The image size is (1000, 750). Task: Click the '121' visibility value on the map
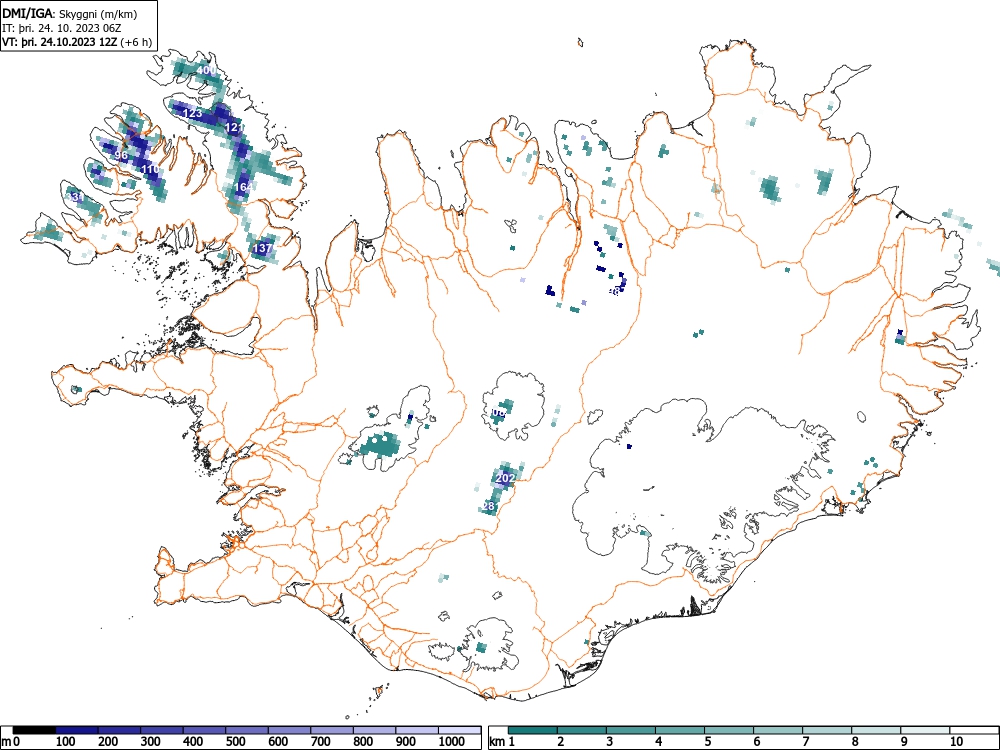click(234, 128)
